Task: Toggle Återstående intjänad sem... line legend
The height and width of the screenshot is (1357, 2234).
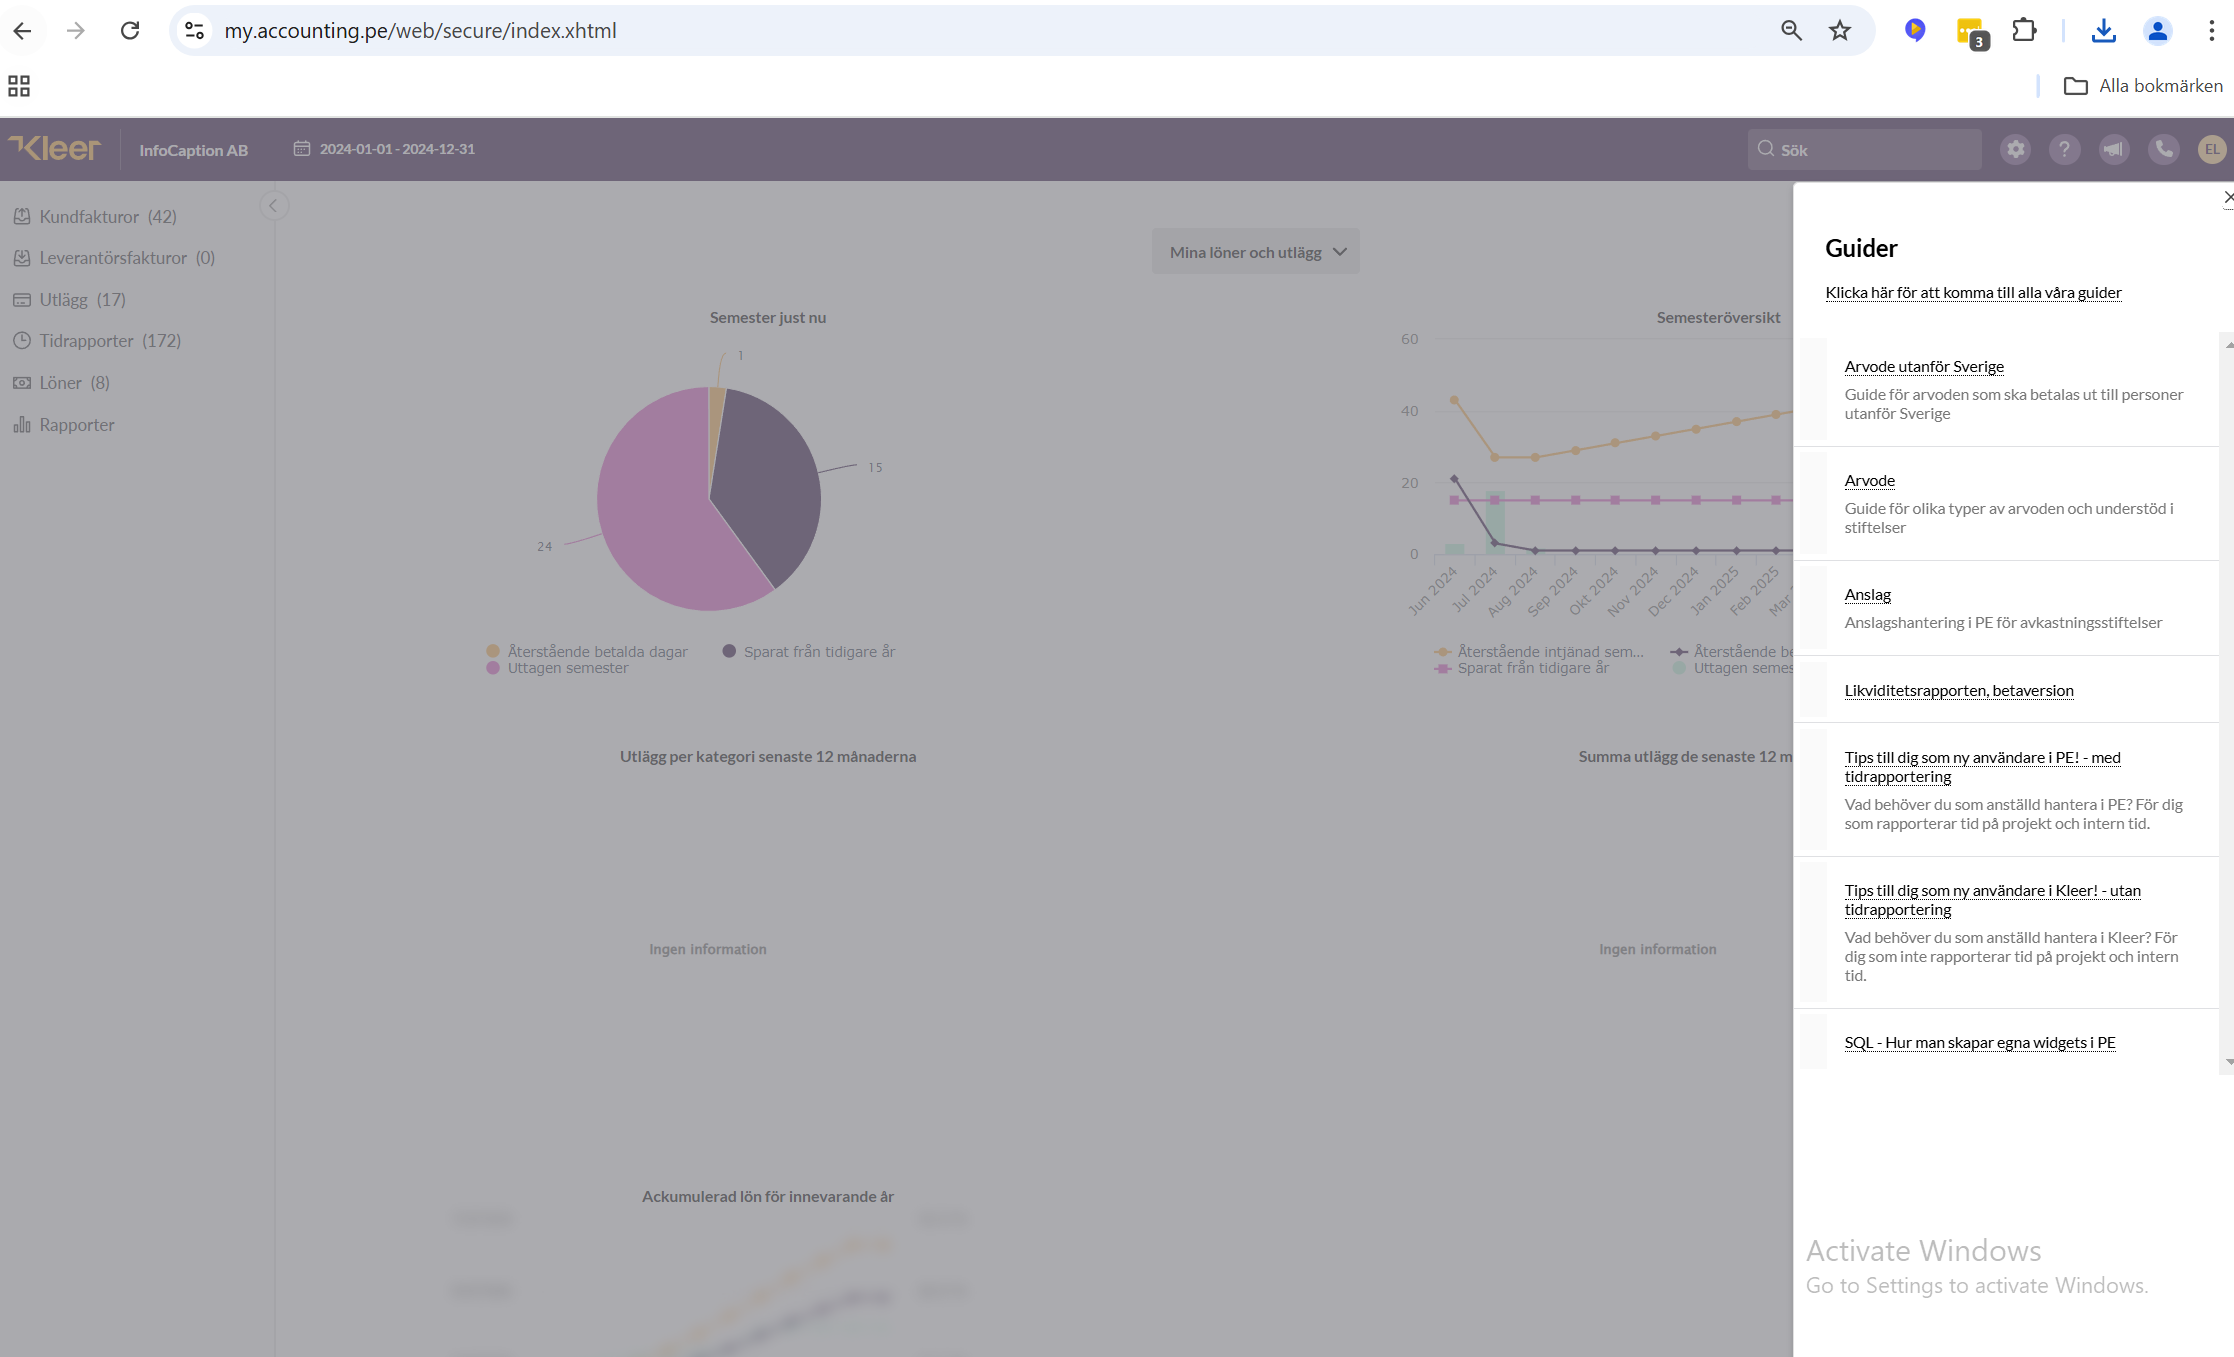Action: (1540, 651)
